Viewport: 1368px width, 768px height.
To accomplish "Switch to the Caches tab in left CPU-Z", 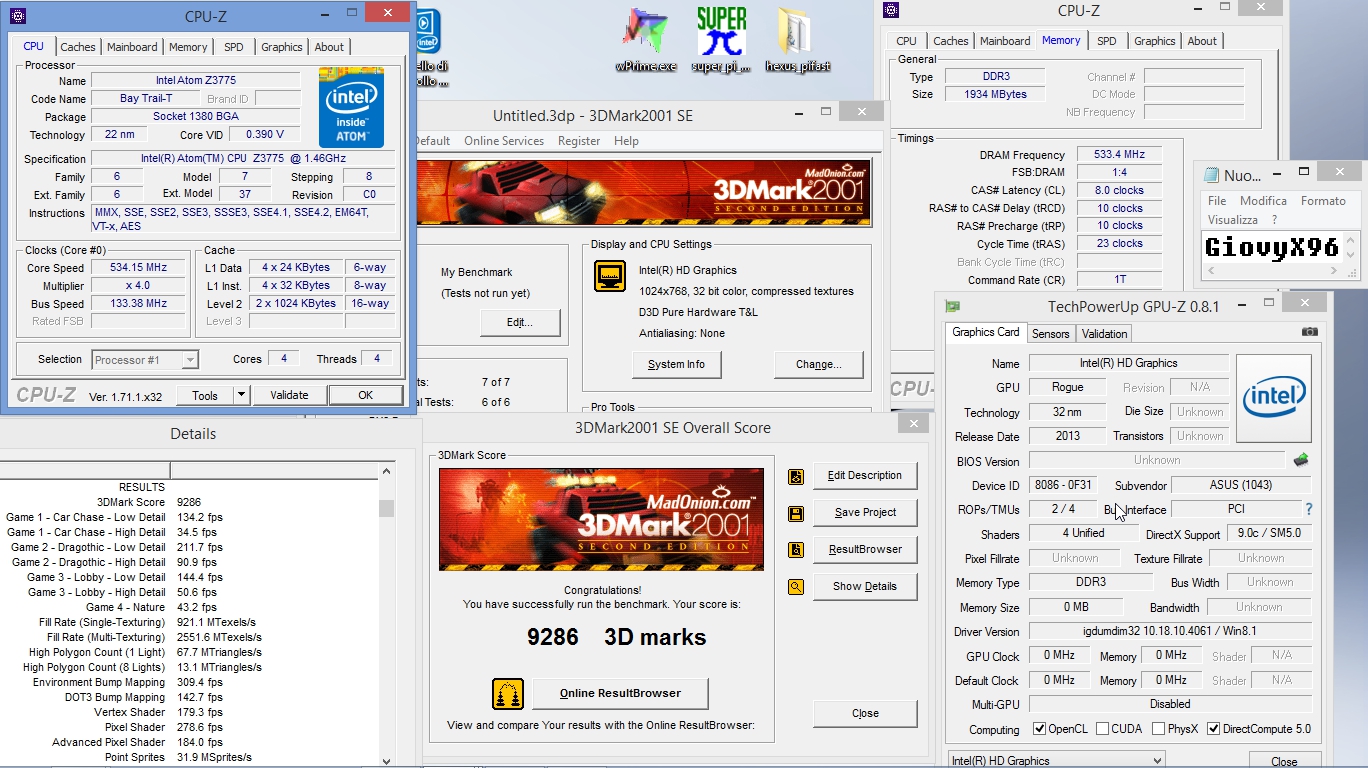I will click(78, 47).
